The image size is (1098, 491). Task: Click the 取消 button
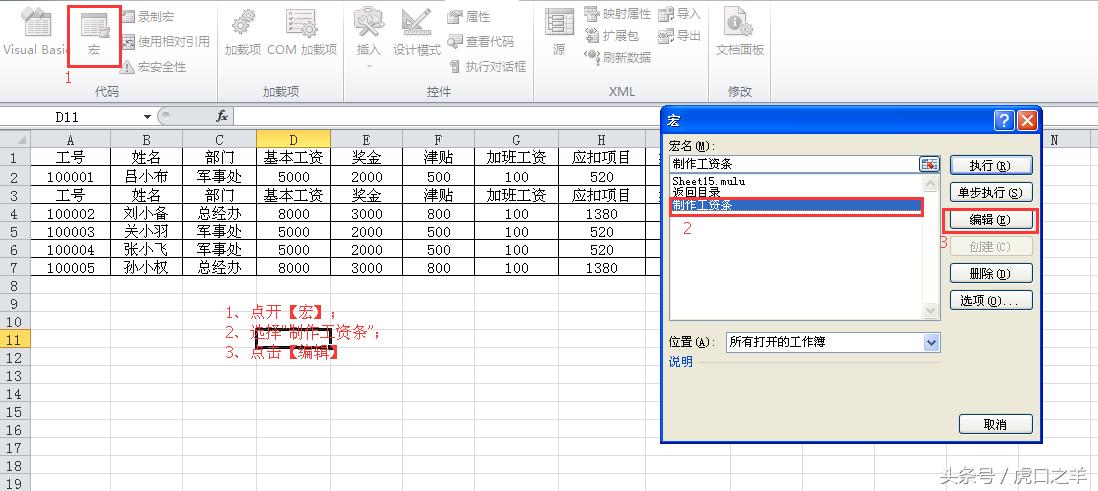click(995, 424)
